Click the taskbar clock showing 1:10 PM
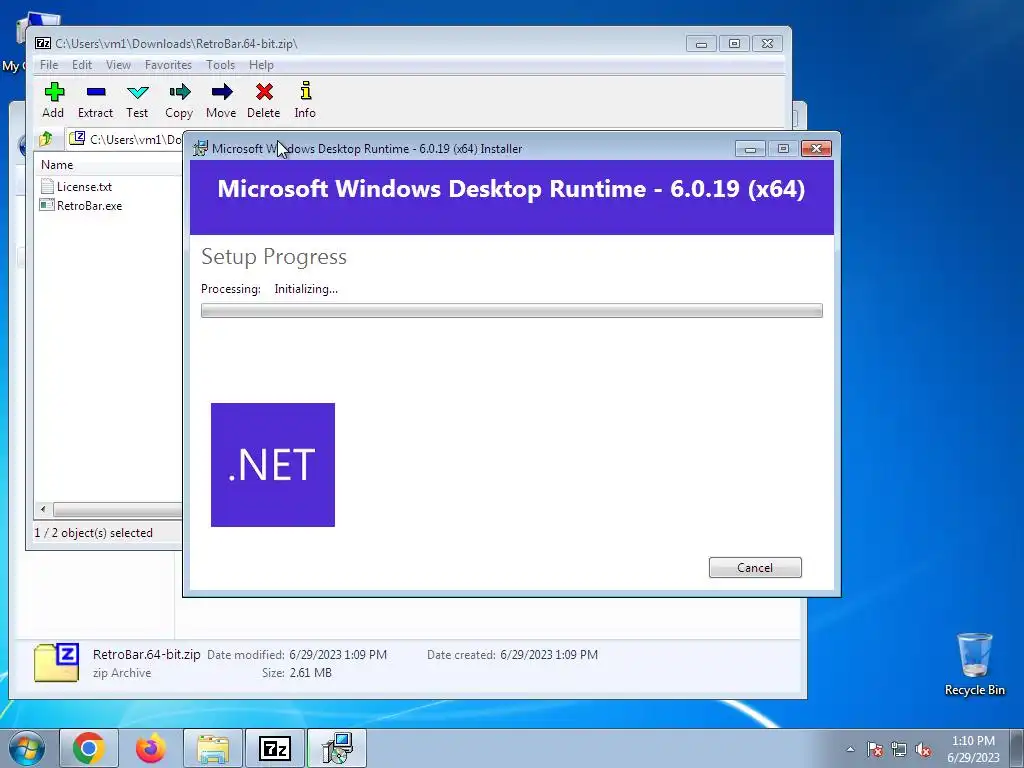 pyautogui.click(x=973, y=749)
